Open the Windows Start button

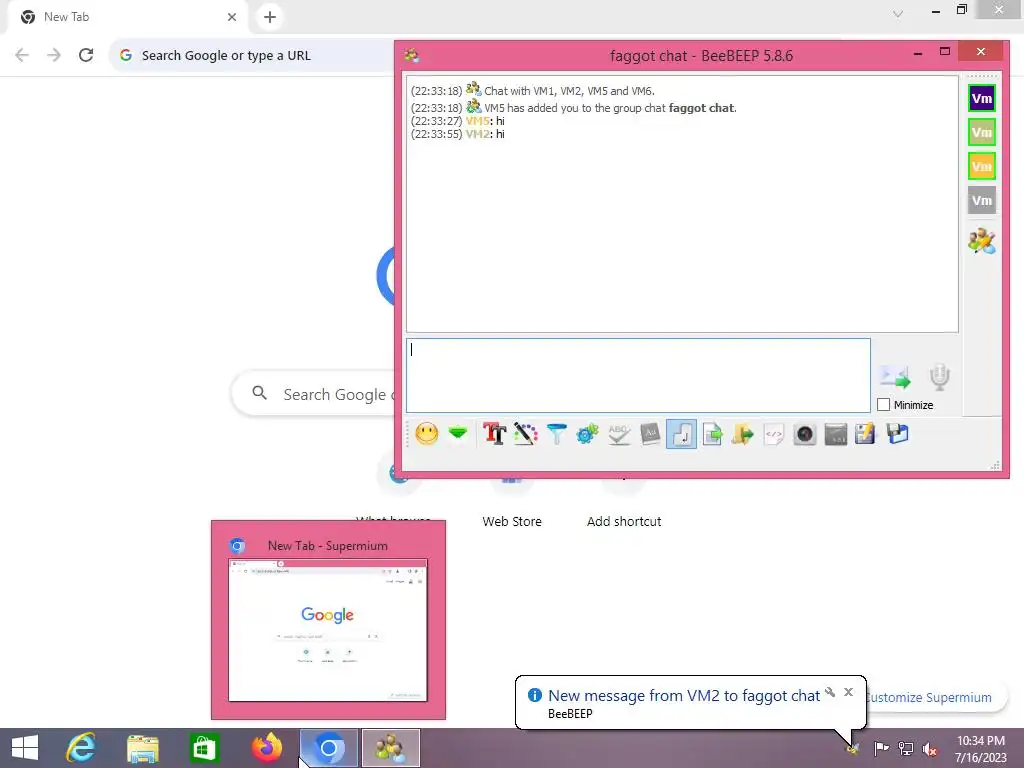click(25, 748)
